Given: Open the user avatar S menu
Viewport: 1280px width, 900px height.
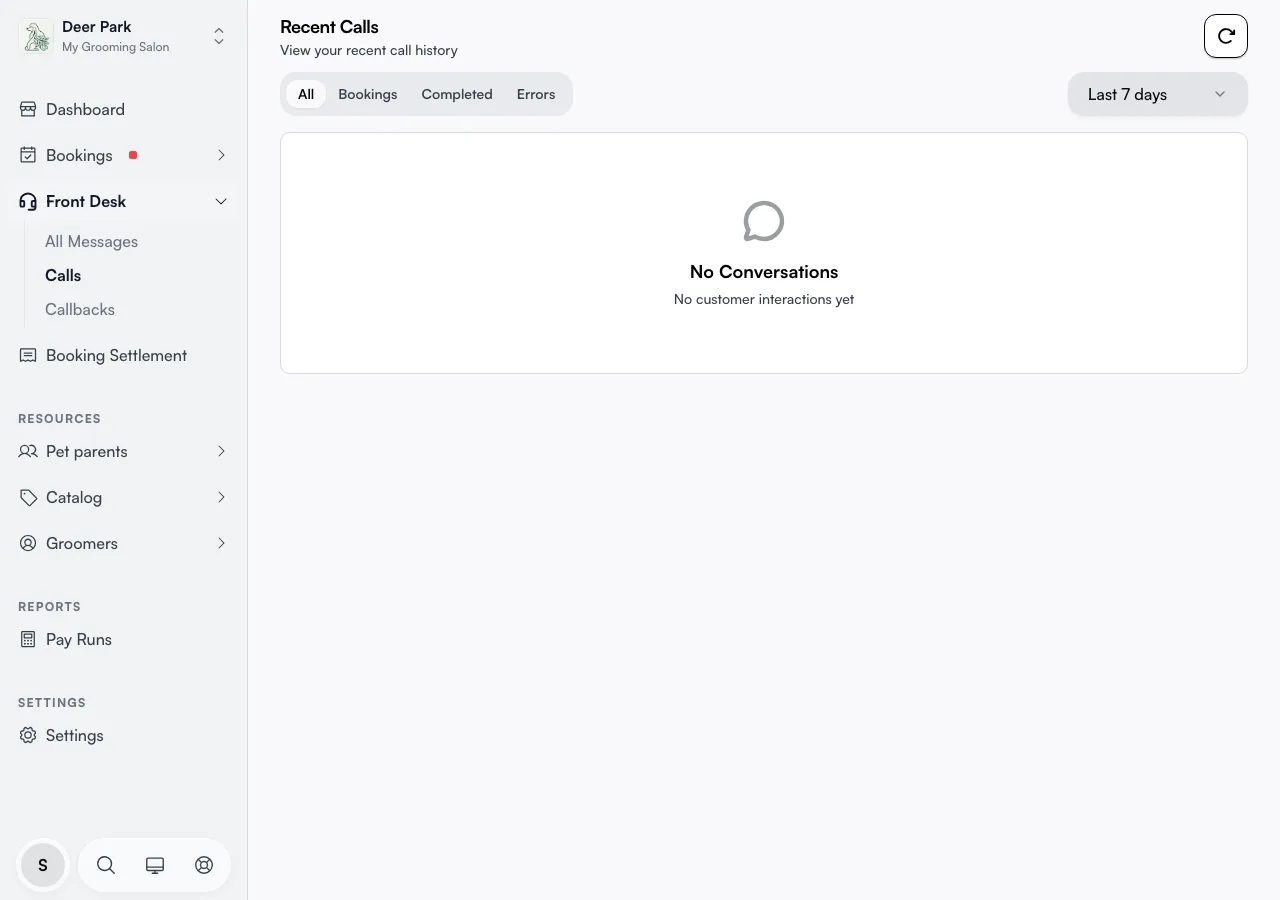Looking at the screenshot, I should 43,865.
